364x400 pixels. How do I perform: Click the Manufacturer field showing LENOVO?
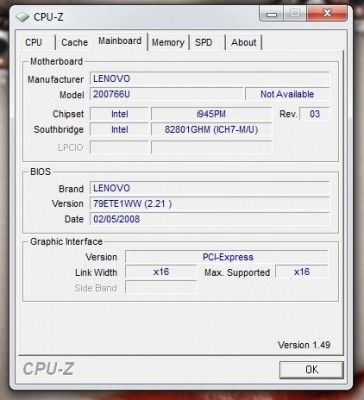coord(210,79)
